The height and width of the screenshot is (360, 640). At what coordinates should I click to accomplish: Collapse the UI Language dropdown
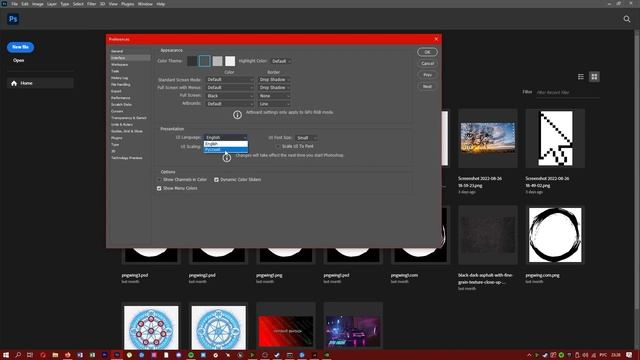pyautogui.click(x=226, y=138)
